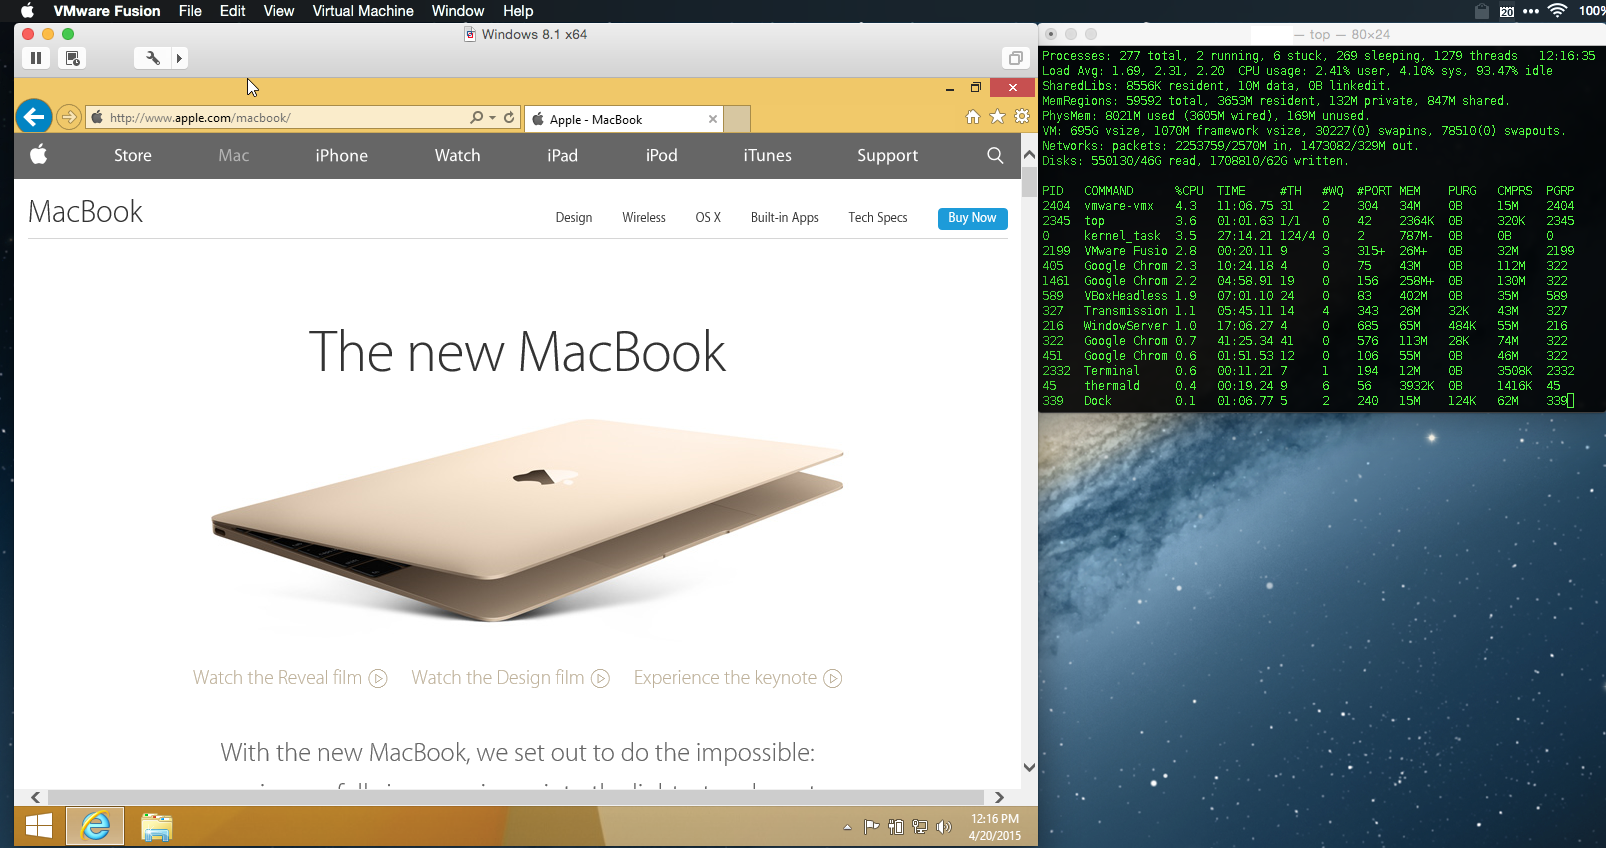Click Watch the Reveal film
Image resolution: width=1606 pixels, height=848 pixels.
tap(290, 678)
